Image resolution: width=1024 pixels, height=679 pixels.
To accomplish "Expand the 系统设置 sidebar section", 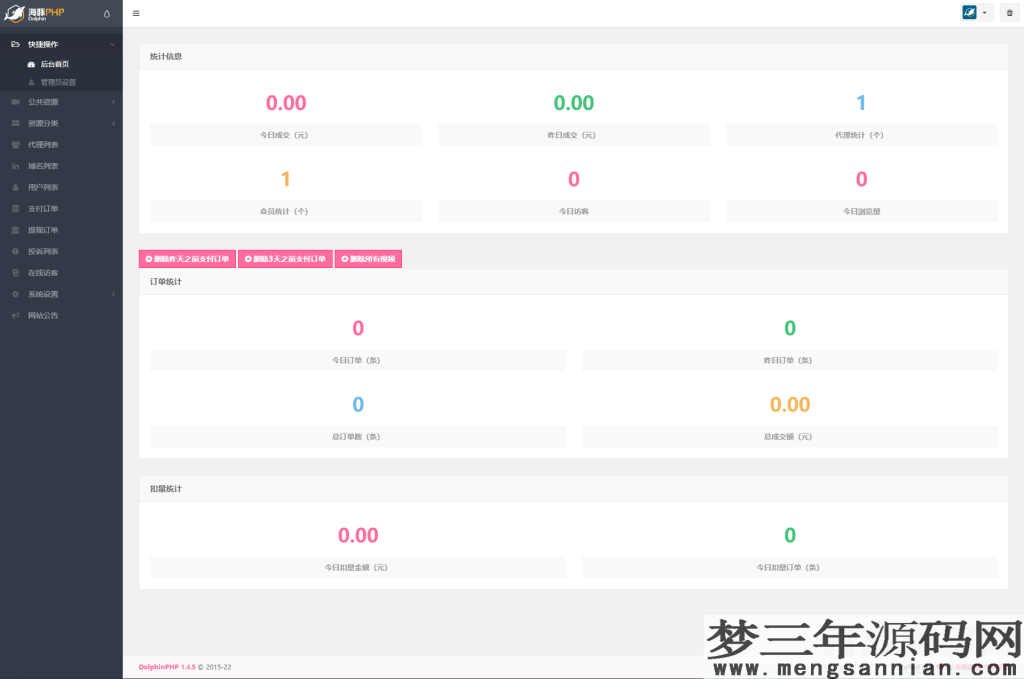I will pos(61,293).
